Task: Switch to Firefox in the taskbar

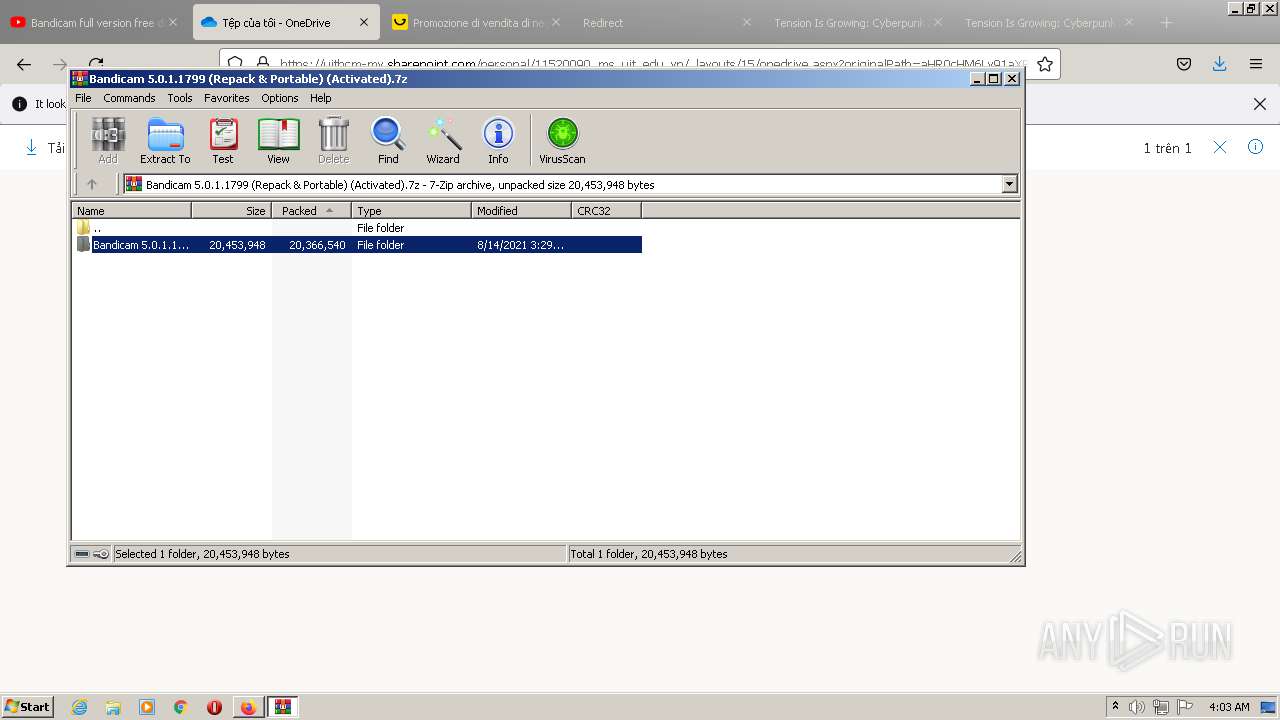Action: 248,707
